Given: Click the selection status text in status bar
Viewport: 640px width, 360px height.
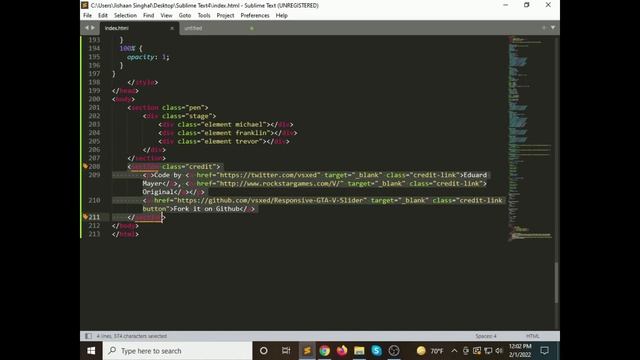Looking at the screenshot, I should [131, 336].
